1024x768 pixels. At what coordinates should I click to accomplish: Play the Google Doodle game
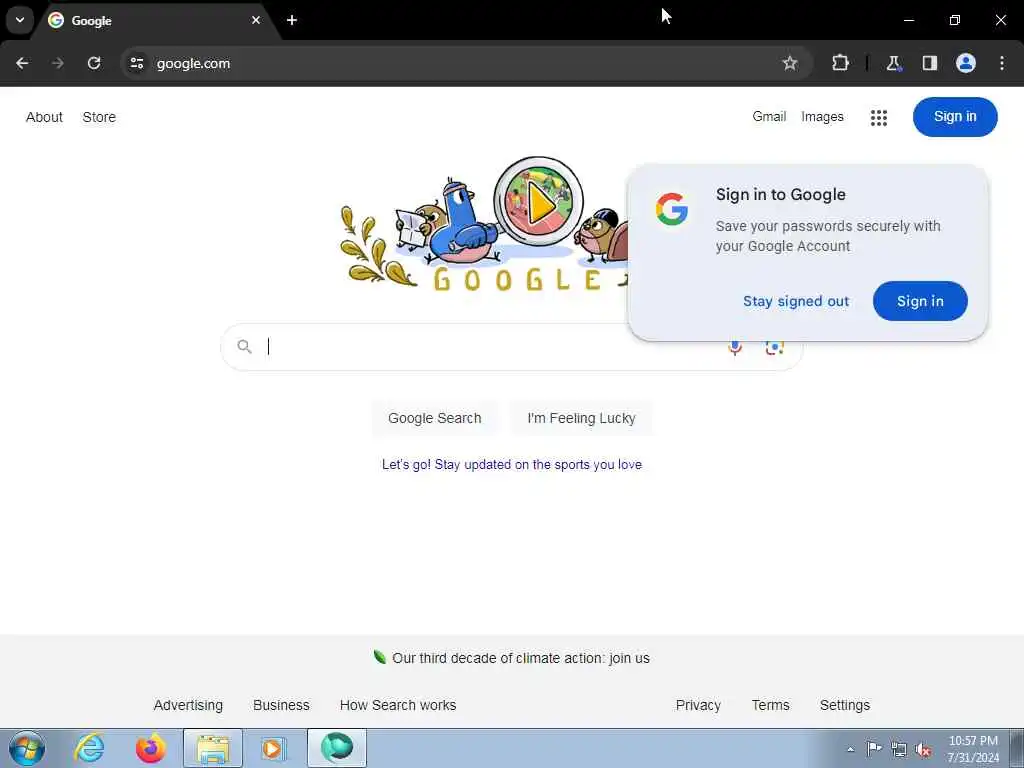point(539,203)
